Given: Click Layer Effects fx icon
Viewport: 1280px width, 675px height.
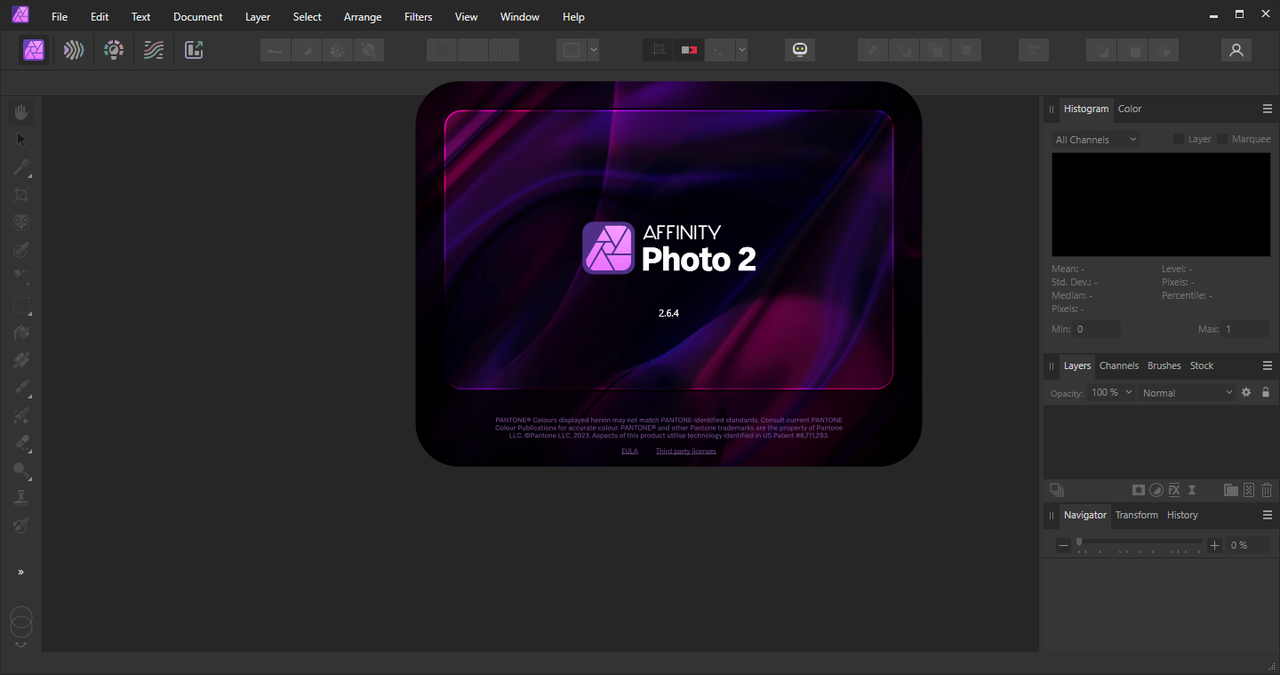Looking at the screenshot, I should pos(1174,490).
